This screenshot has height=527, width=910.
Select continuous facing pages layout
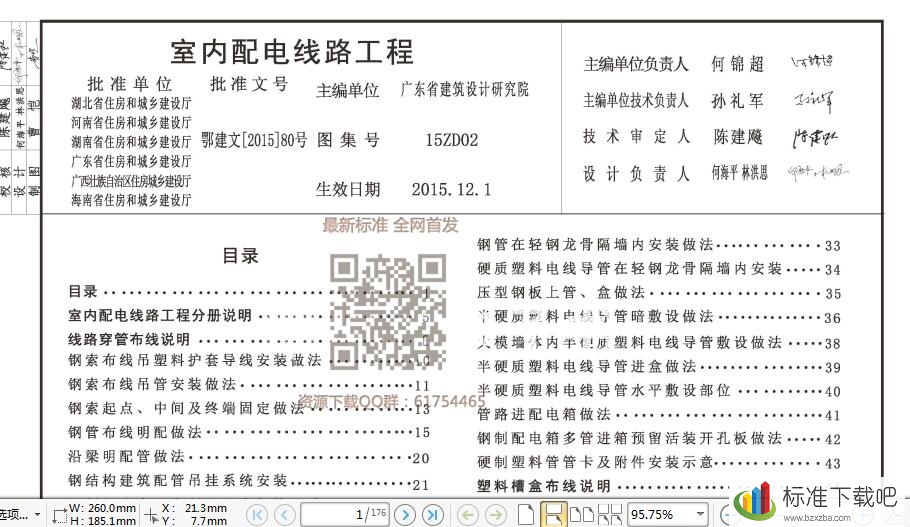click(609, 514)
